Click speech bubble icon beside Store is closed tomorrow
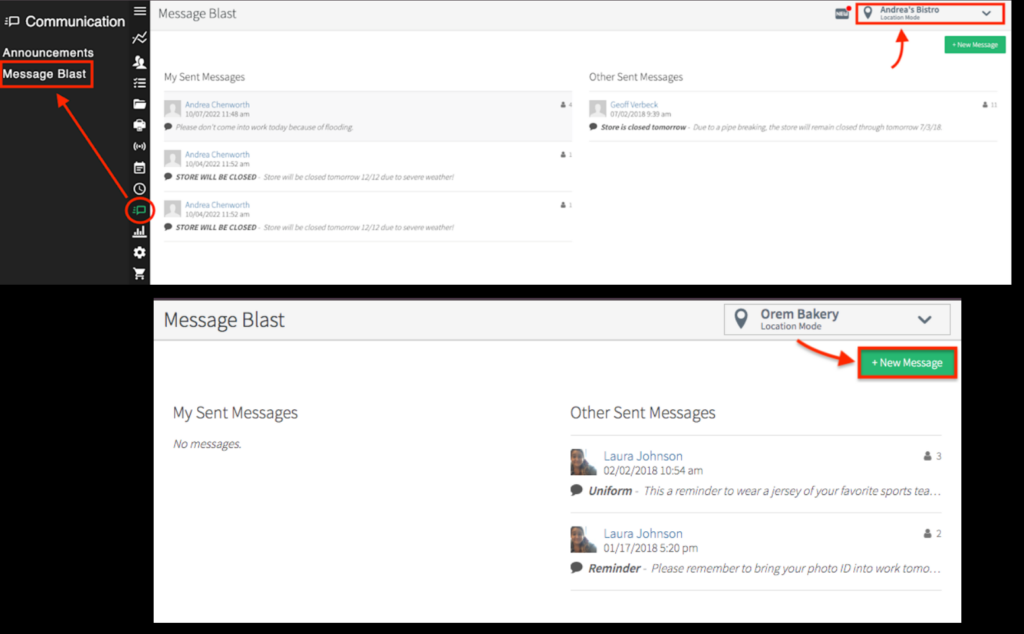The height and width of the screenshot is (634, 1024). tap(593, 127)
